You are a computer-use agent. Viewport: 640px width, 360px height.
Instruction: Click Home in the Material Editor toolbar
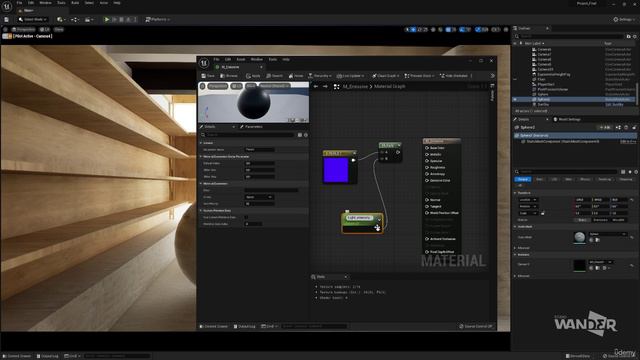click(x=296, y=76)
